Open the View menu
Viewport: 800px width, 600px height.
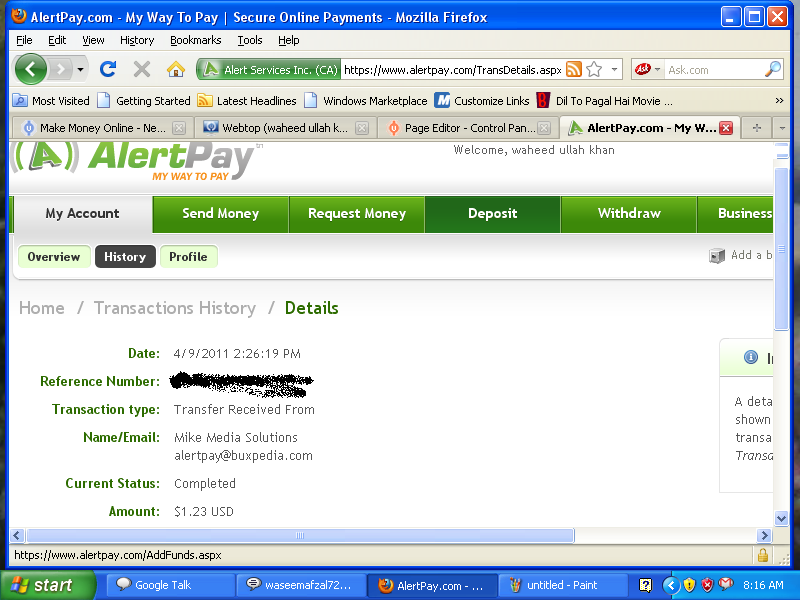pyautogui.click(x=93, y=40)
